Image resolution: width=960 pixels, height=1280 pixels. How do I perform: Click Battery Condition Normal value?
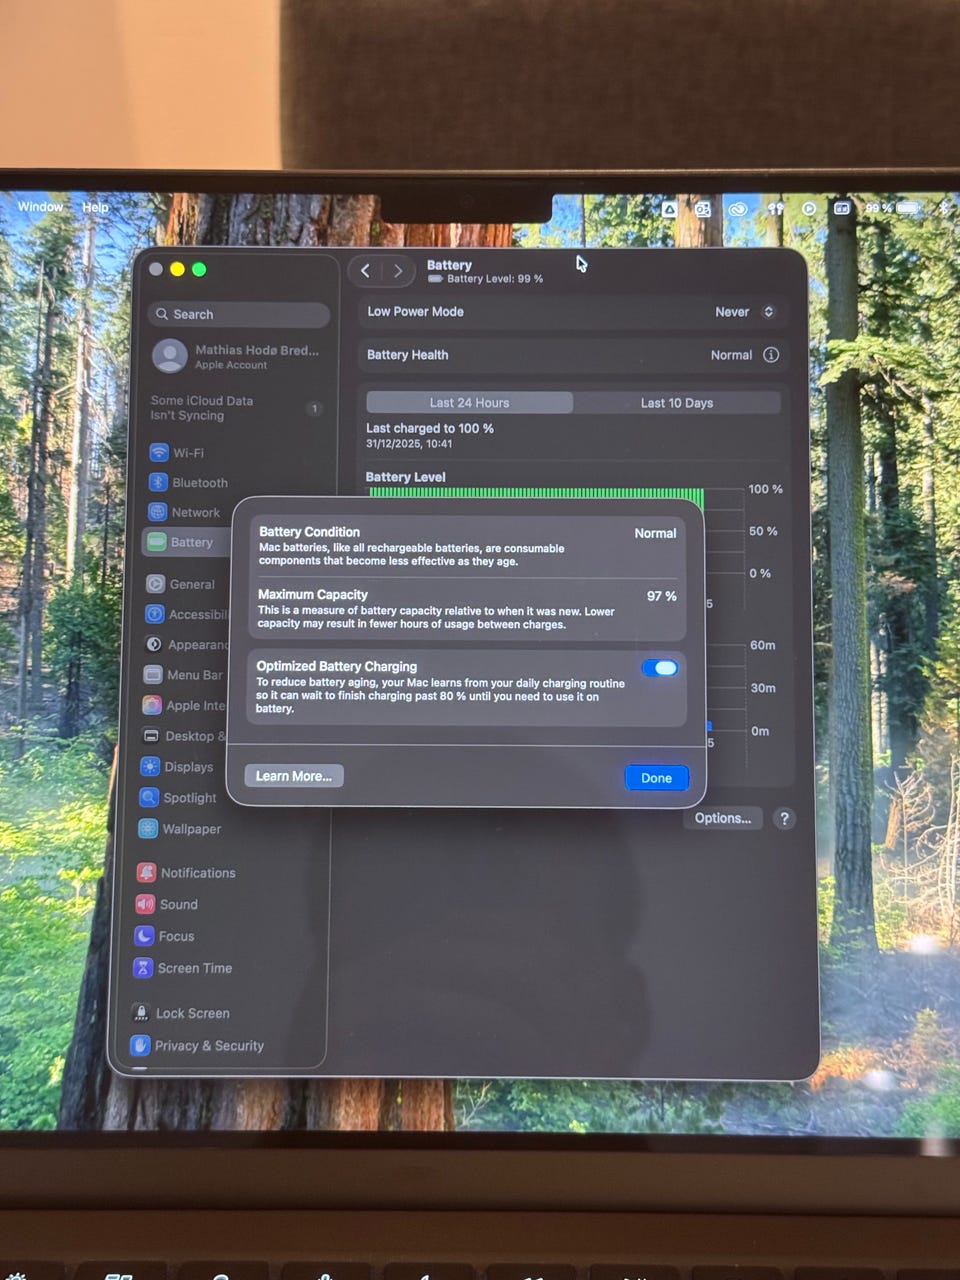click(656, 533)
